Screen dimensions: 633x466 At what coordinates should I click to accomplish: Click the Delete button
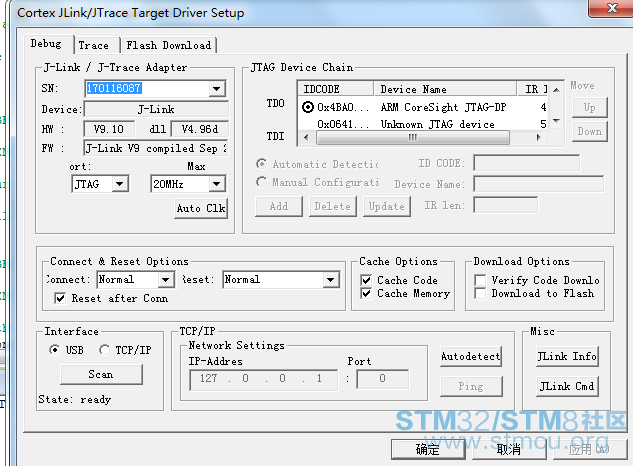333,206
